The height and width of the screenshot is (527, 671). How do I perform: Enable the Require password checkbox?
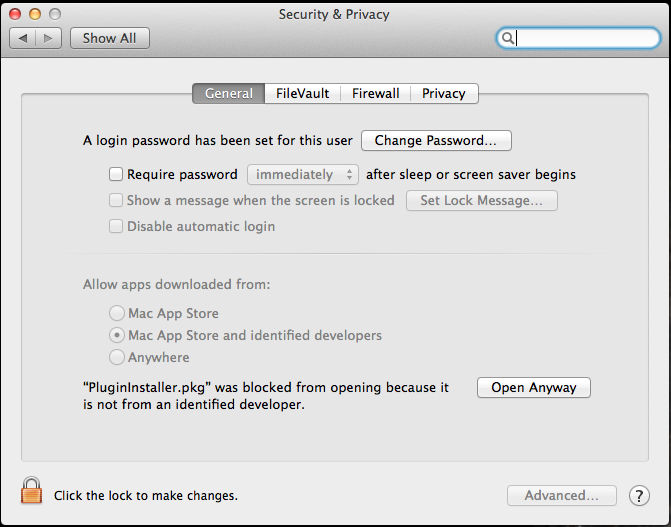pyautogui.click(x=116, y=174)
